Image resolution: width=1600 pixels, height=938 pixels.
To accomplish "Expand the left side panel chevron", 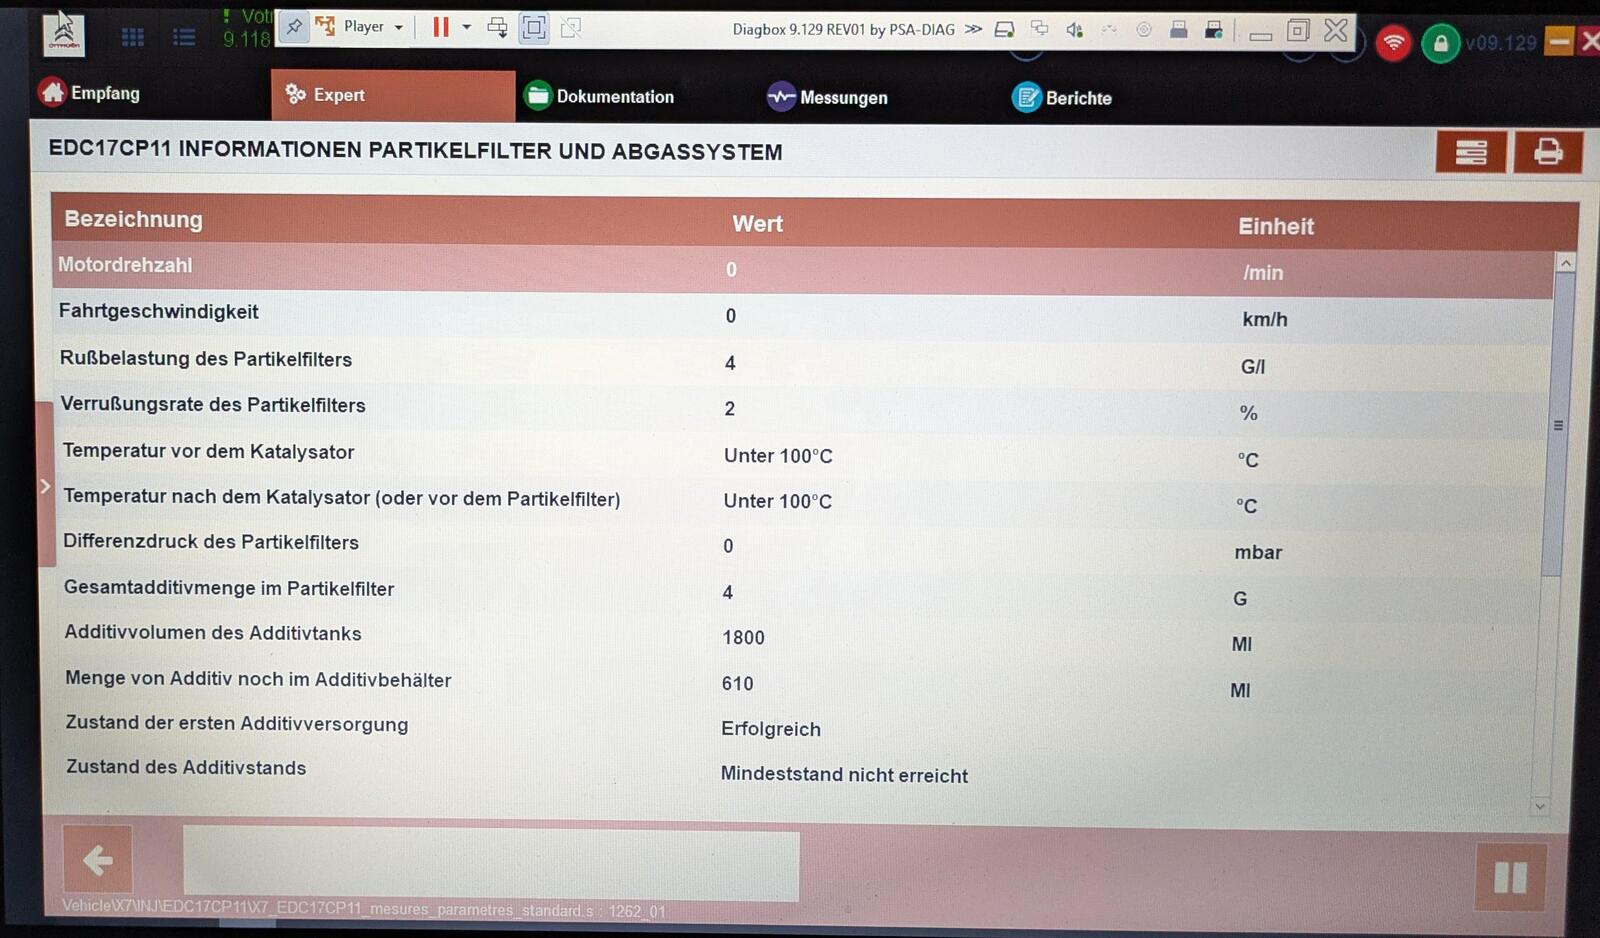I will click(45, 486).
